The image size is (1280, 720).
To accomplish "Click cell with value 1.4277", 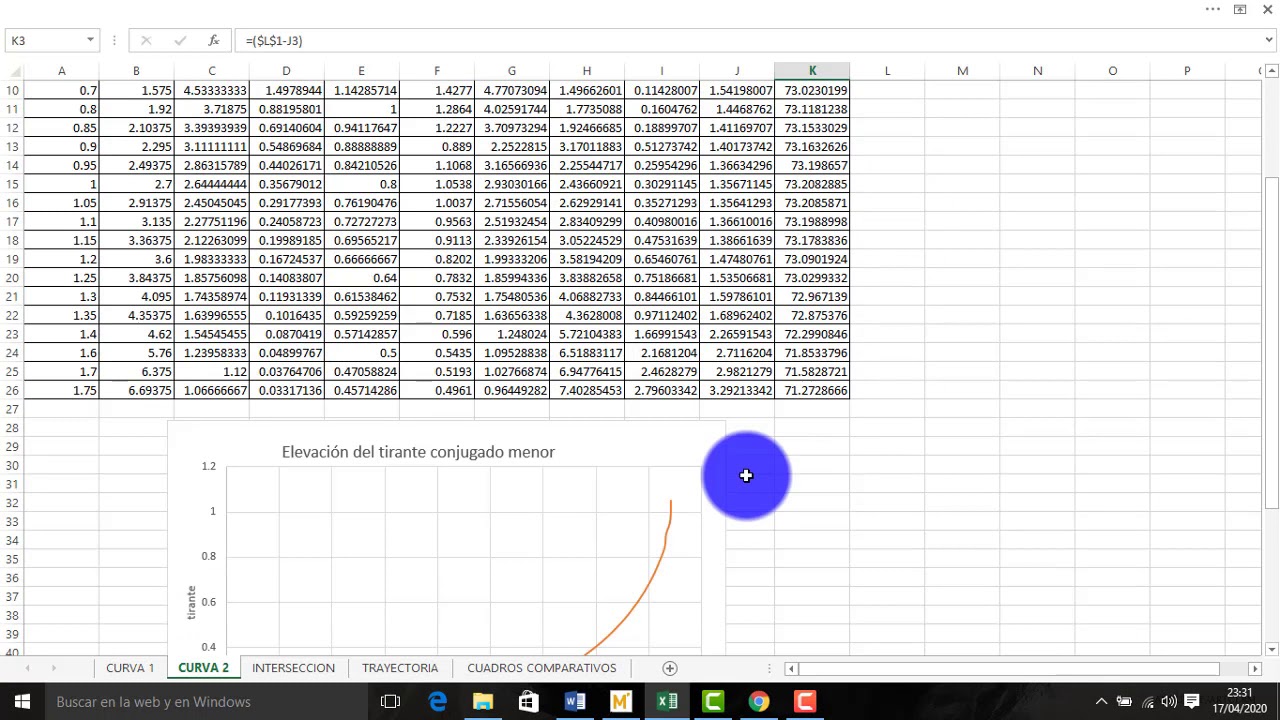I will (x=437, y=90).
